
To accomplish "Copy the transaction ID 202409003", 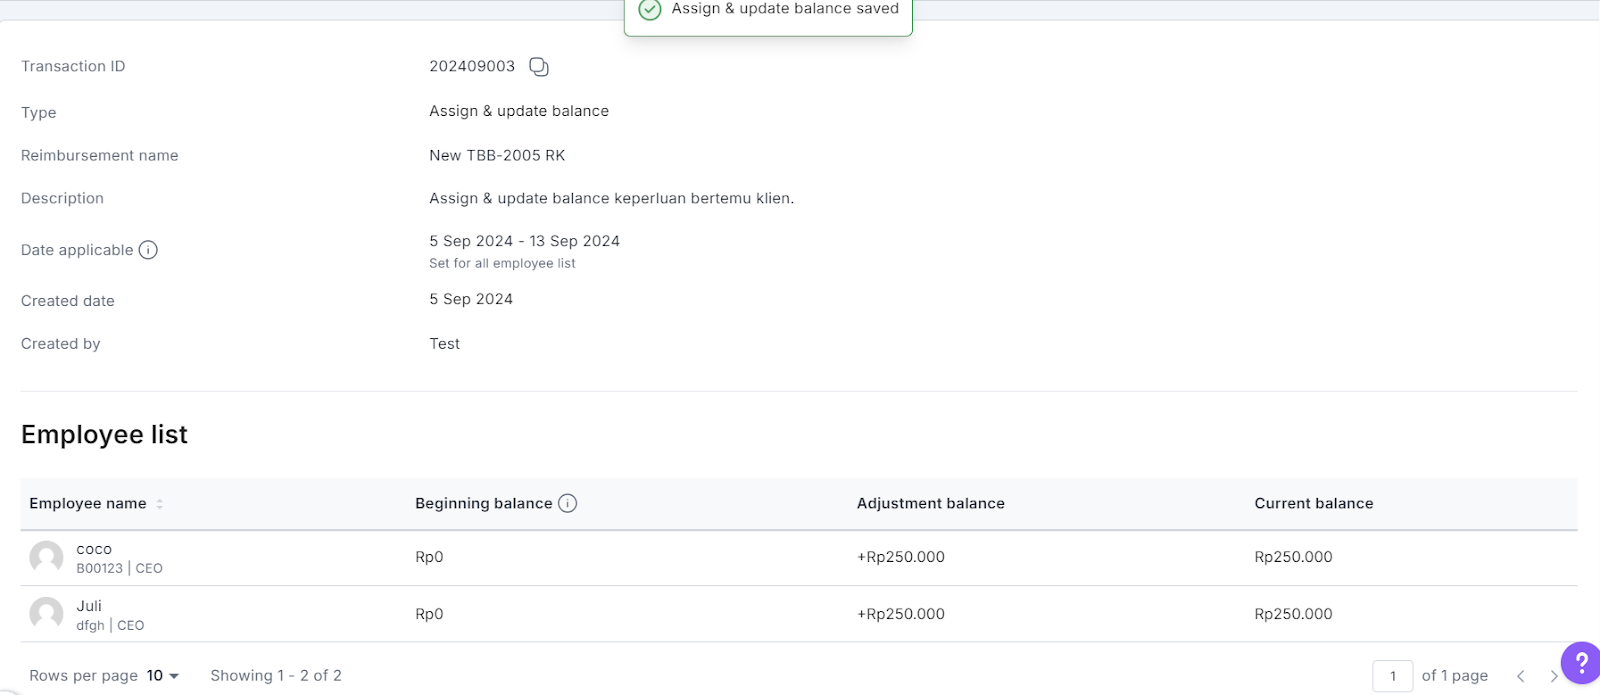I will (x=539, y=67).
